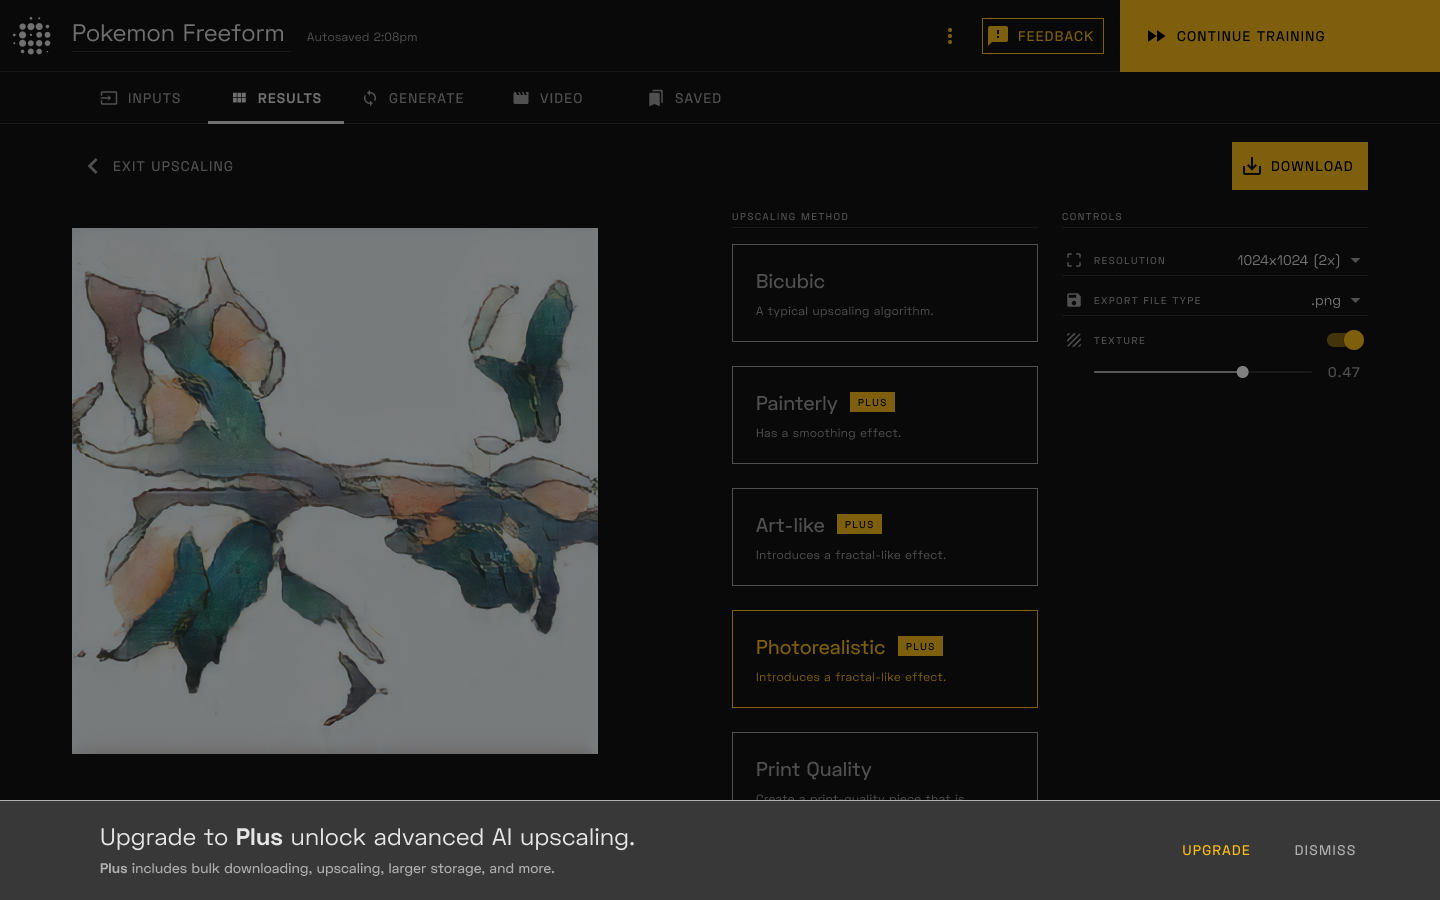Viewport: 1440px width, 900px height.
Task: Click the dotted app logo icon
Action: point(33,36)
